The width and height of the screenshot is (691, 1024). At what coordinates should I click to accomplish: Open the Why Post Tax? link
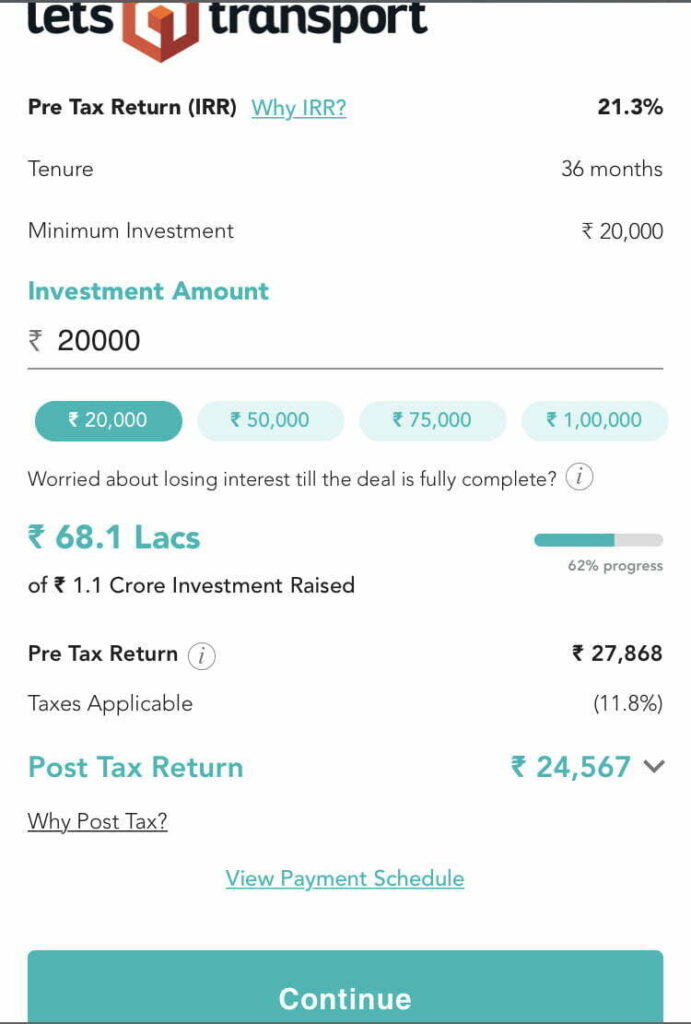tap(97, 822)
